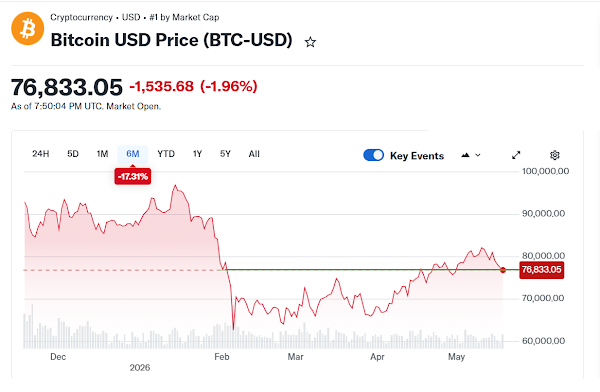
Task: Select the 1Y time range
Action: pos(197,154)
